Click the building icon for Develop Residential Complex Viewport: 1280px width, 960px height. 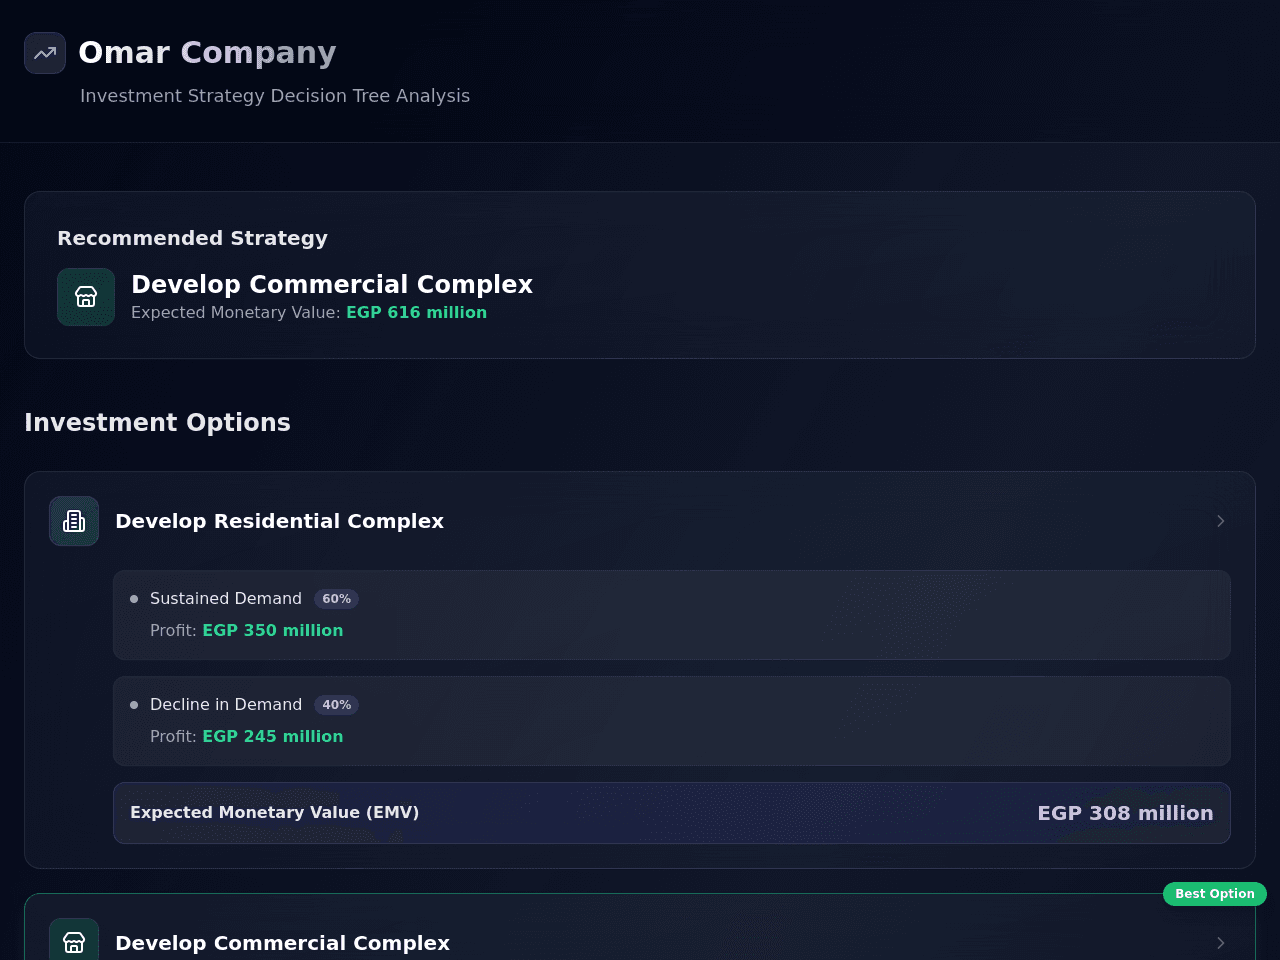coord(74,521)
